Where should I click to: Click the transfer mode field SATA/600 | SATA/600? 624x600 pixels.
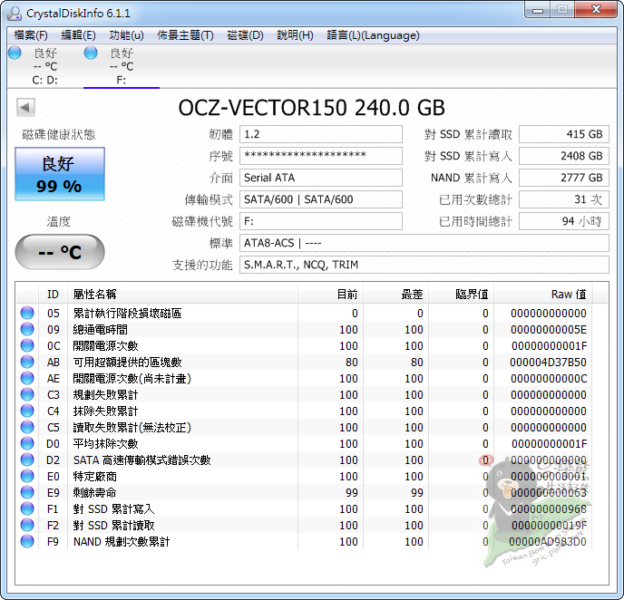[321, 199]
